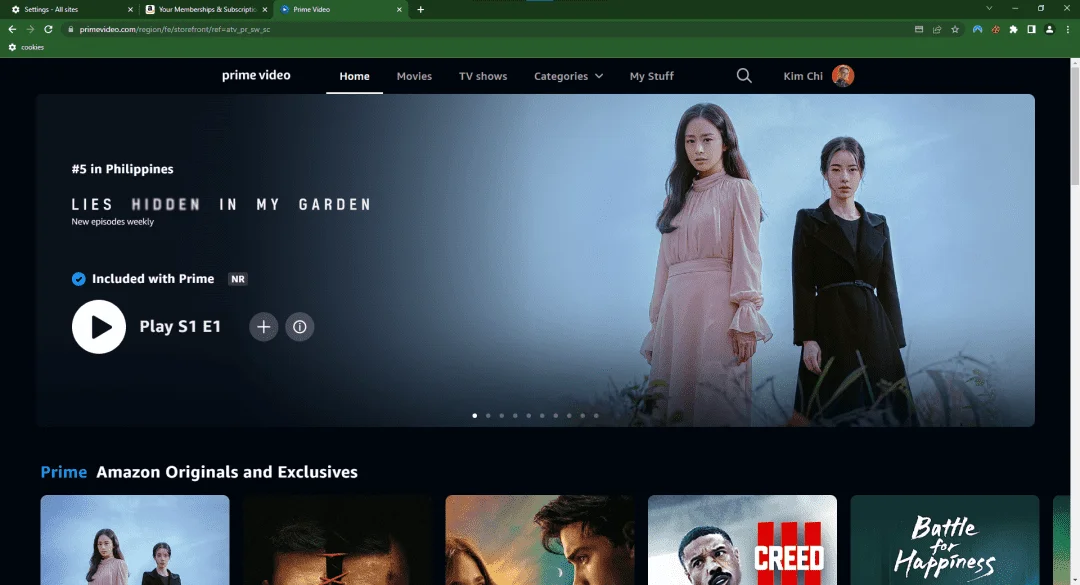Click the padlock site information icon

[70, 30]
